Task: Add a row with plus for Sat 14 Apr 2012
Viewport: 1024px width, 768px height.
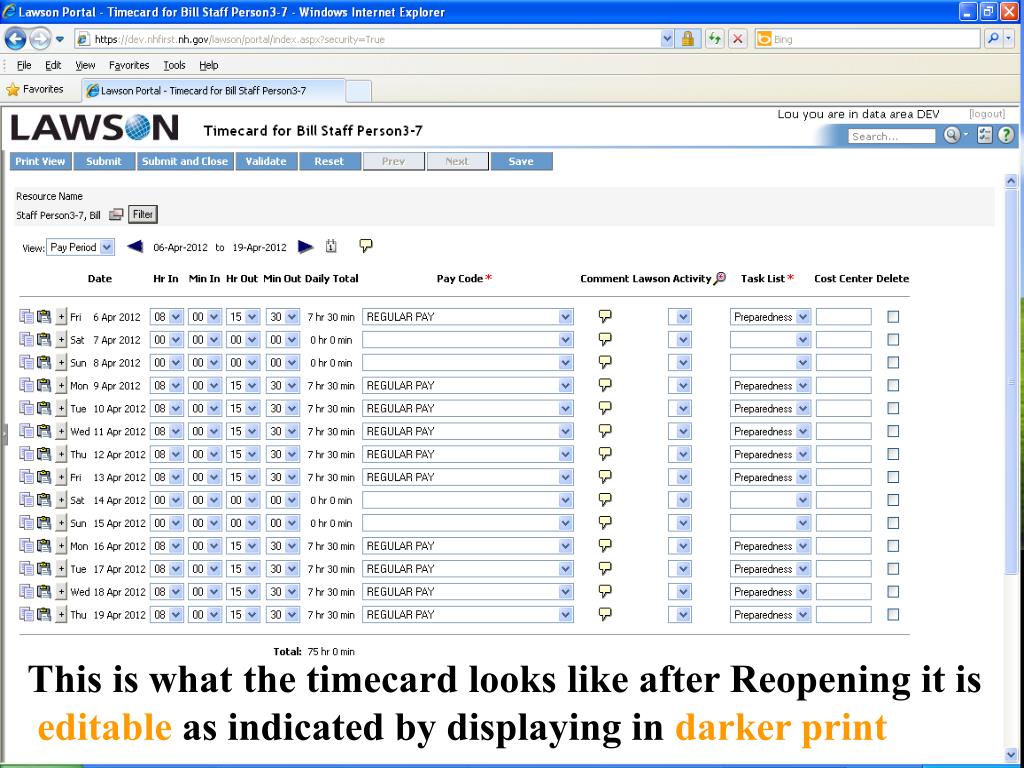Action: (x=61, y=500)
